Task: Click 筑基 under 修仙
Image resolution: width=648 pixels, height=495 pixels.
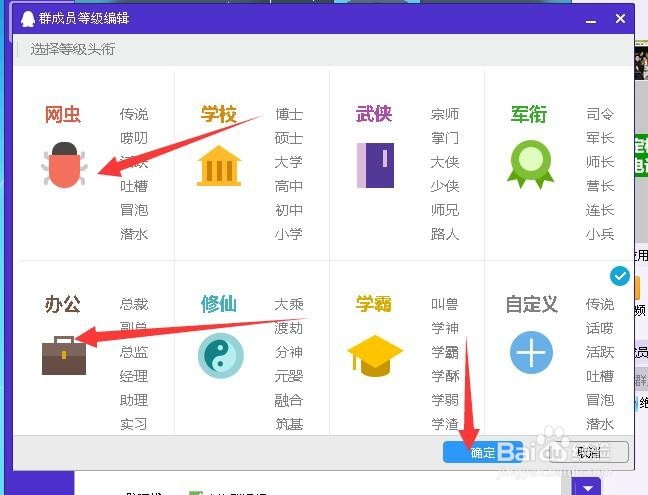Action: coord(289,424)
